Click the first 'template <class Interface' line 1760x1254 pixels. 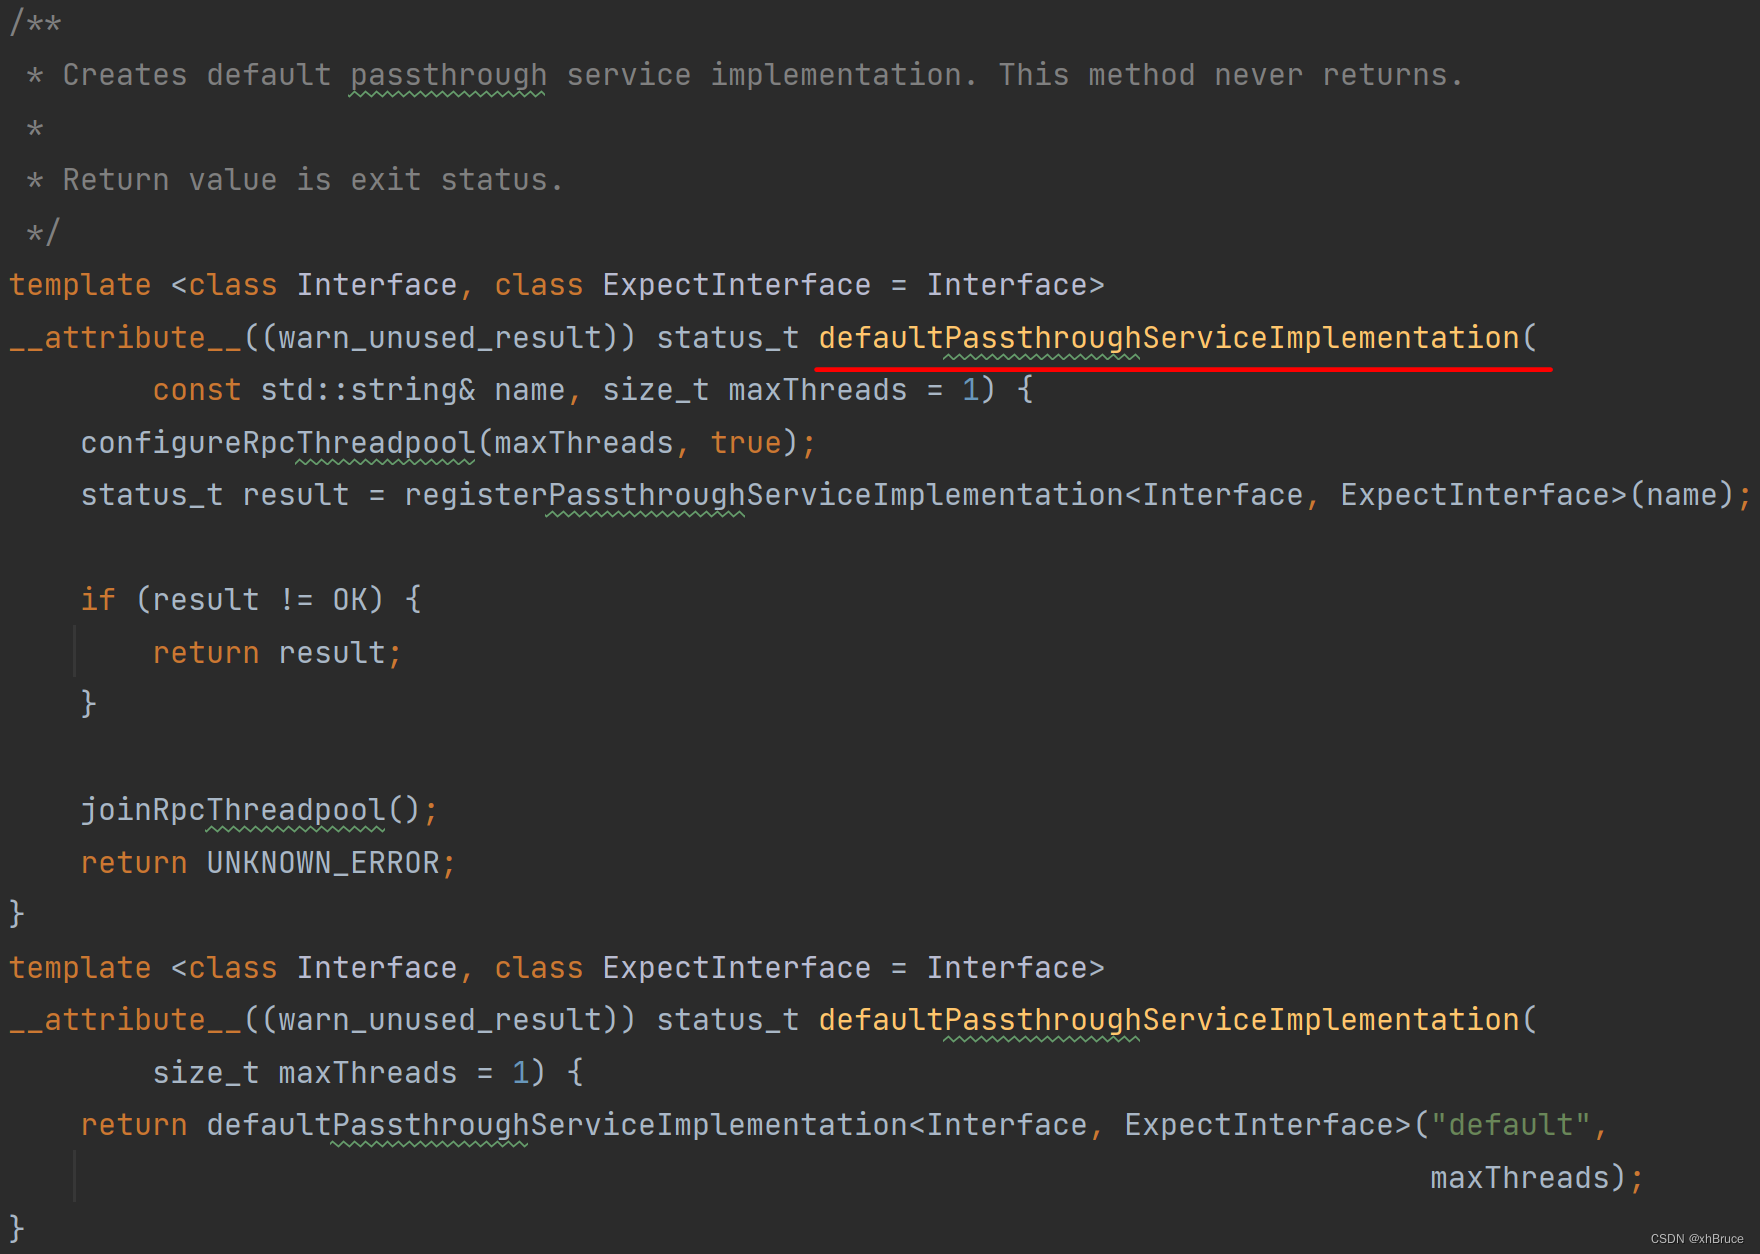coord(557,285)
